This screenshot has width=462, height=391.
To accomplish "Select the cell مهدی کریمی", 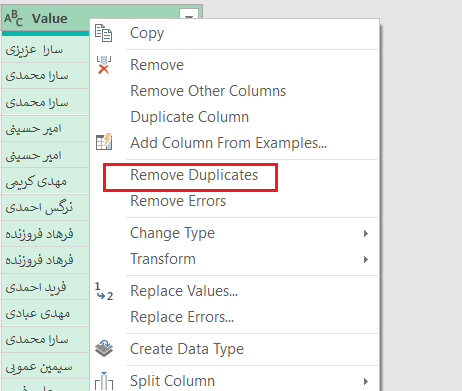I will [x=45, y=181].
